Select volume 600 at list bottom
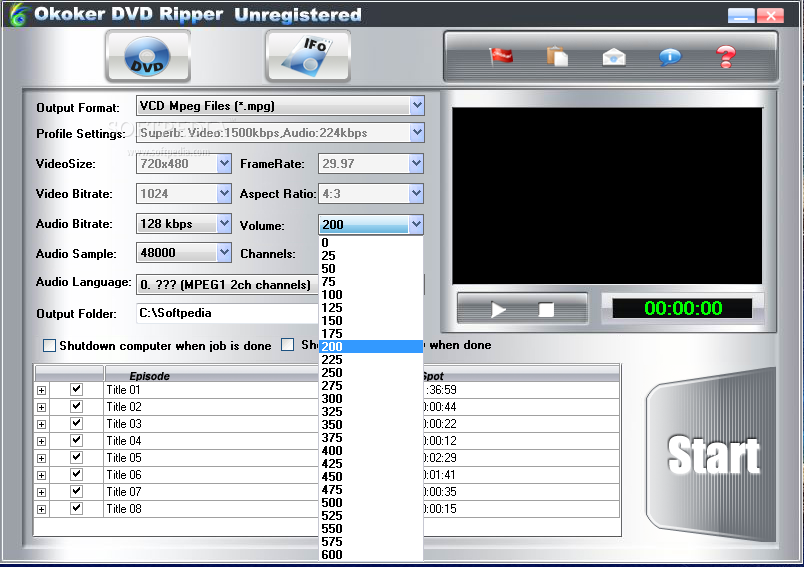Screen dimensions: 804x567 click(x=371, y=555)
